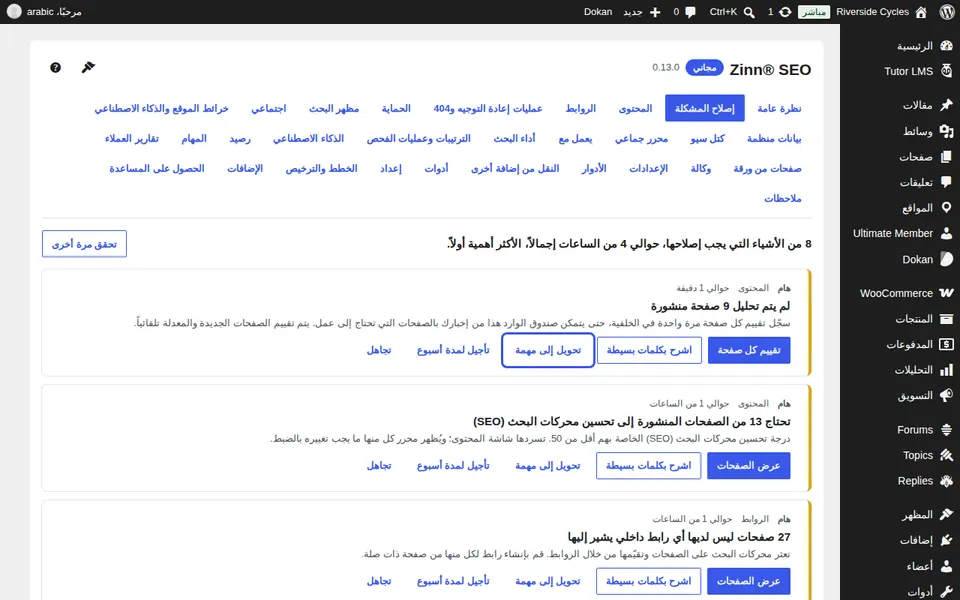Open the تعليقات comments sidebar icon
Viewport: 960px width, 600px height.
[946, 182]
